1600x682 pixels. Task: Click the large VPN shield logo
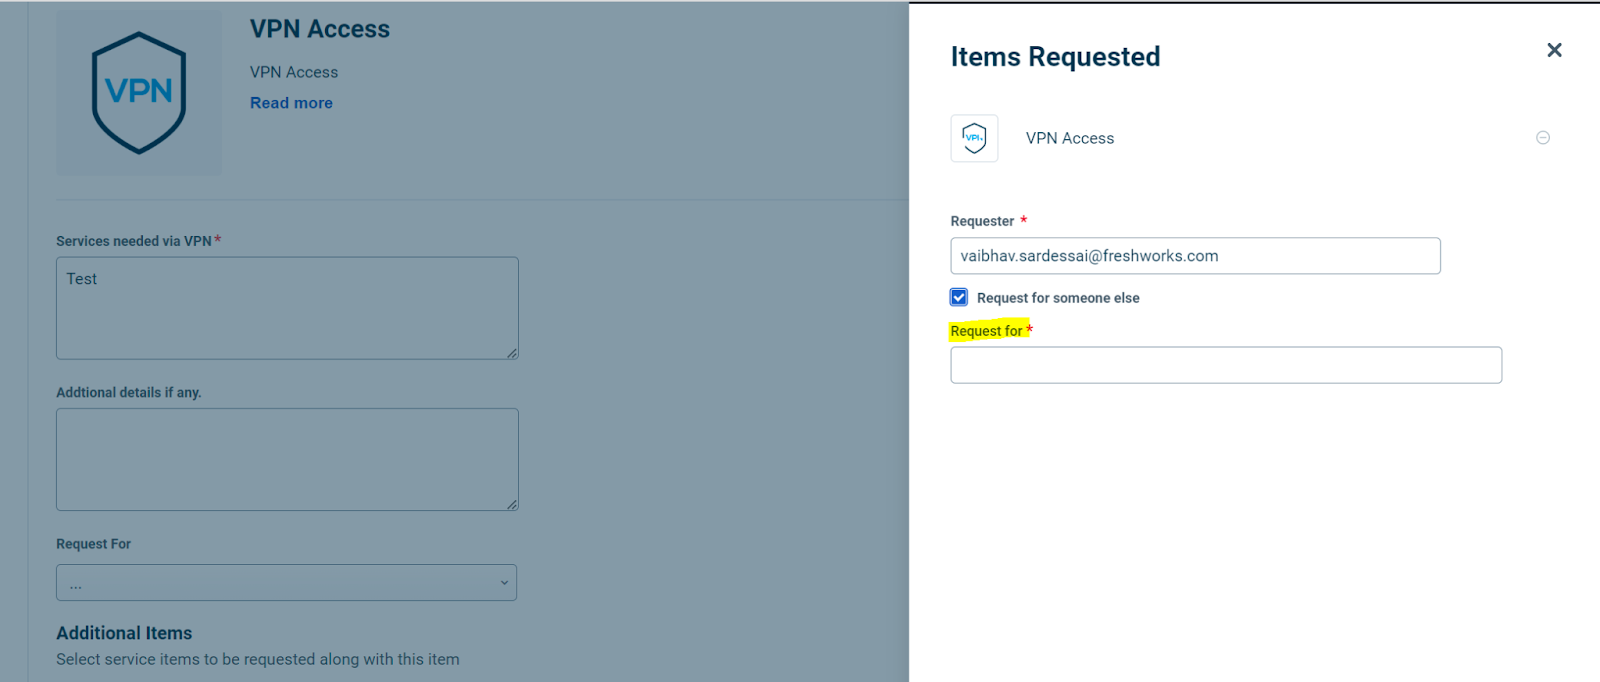139,93
